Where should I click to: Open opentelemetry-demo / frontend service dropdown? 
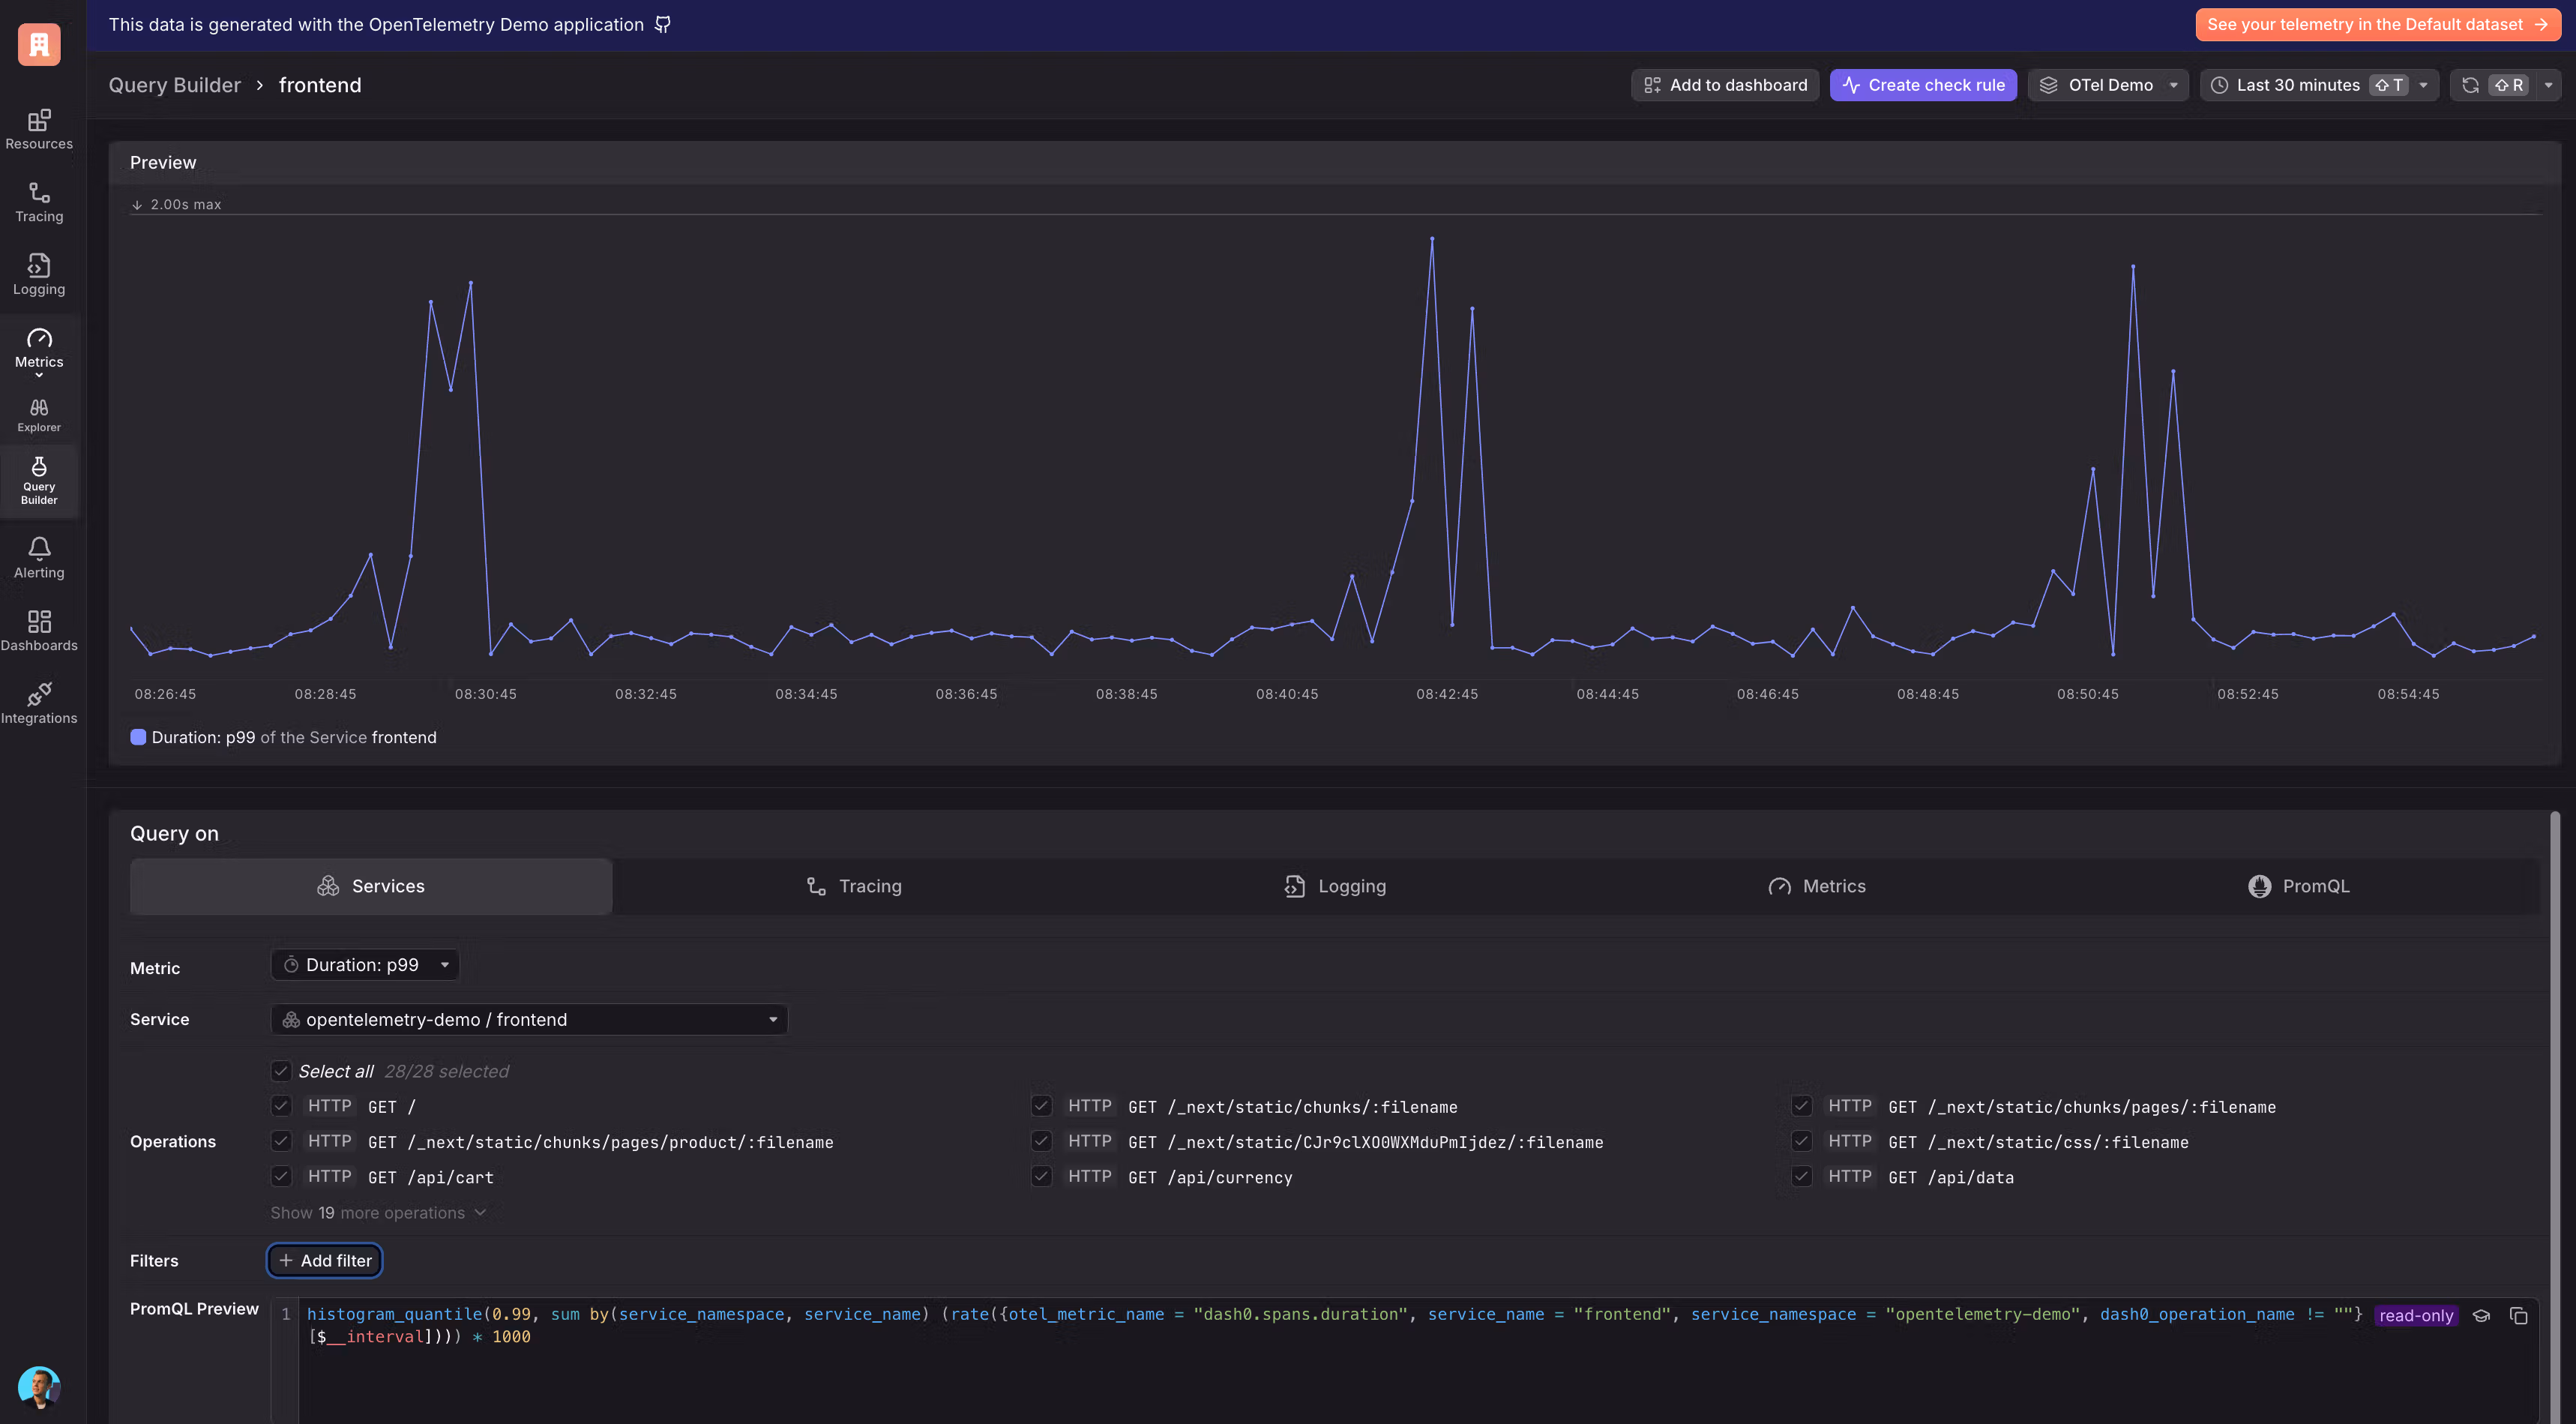coord(529,1019)
